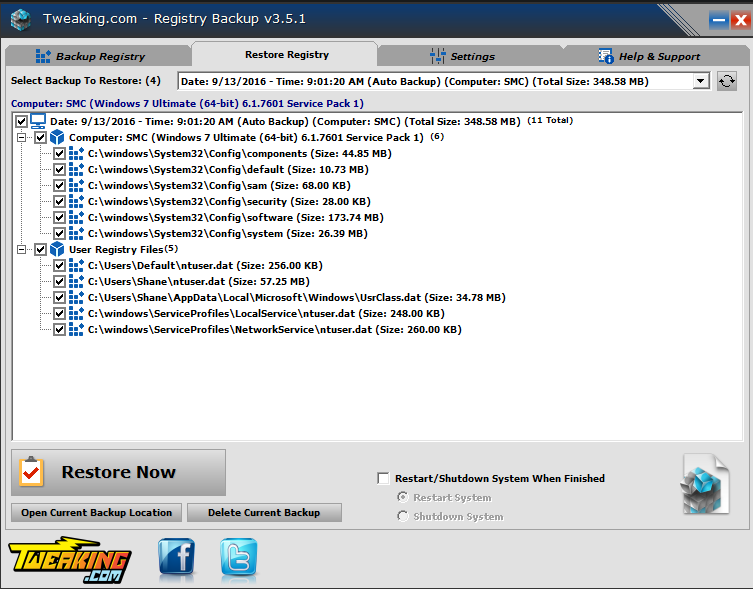Uncheck the Computer: SMC group checkbox
Screen dimensions: 753x589
click(40, 137)
